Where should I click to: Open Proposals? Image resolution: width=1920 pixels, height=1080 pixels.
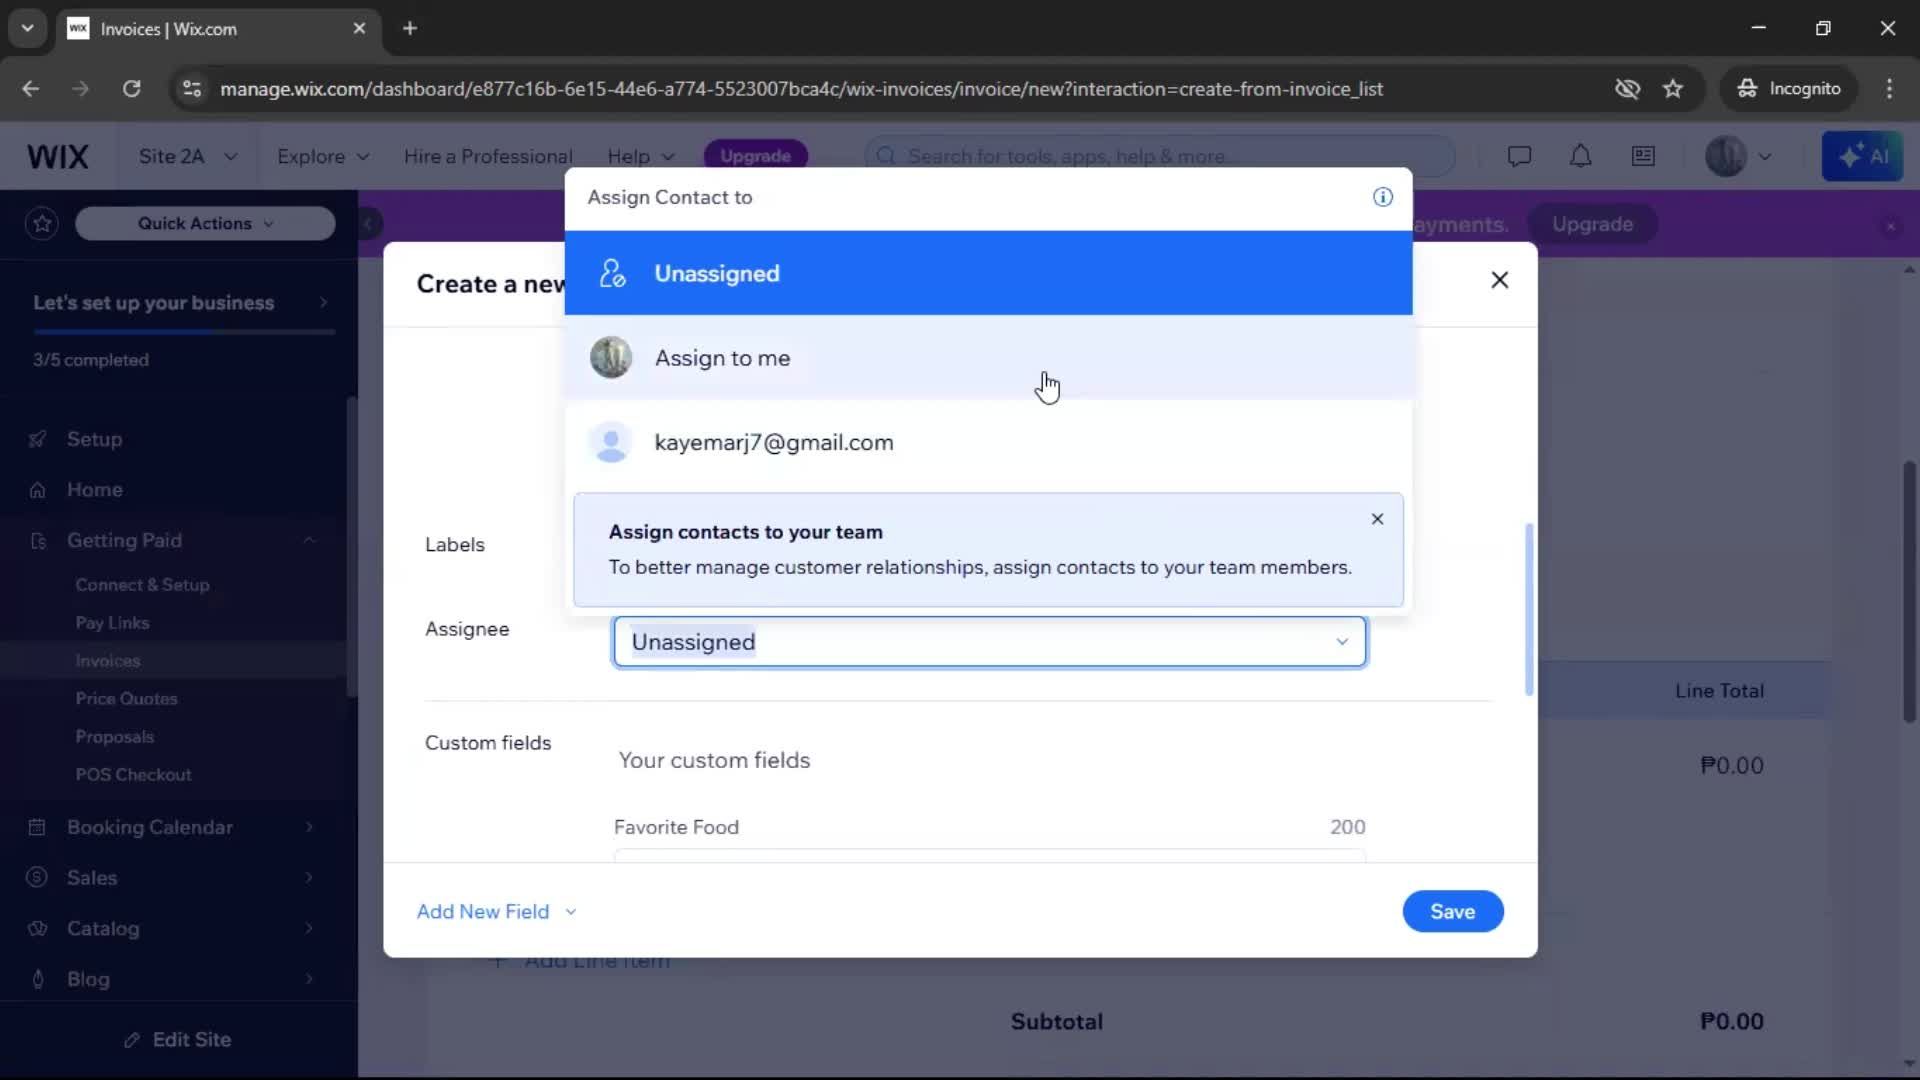[x=114, y=737]
